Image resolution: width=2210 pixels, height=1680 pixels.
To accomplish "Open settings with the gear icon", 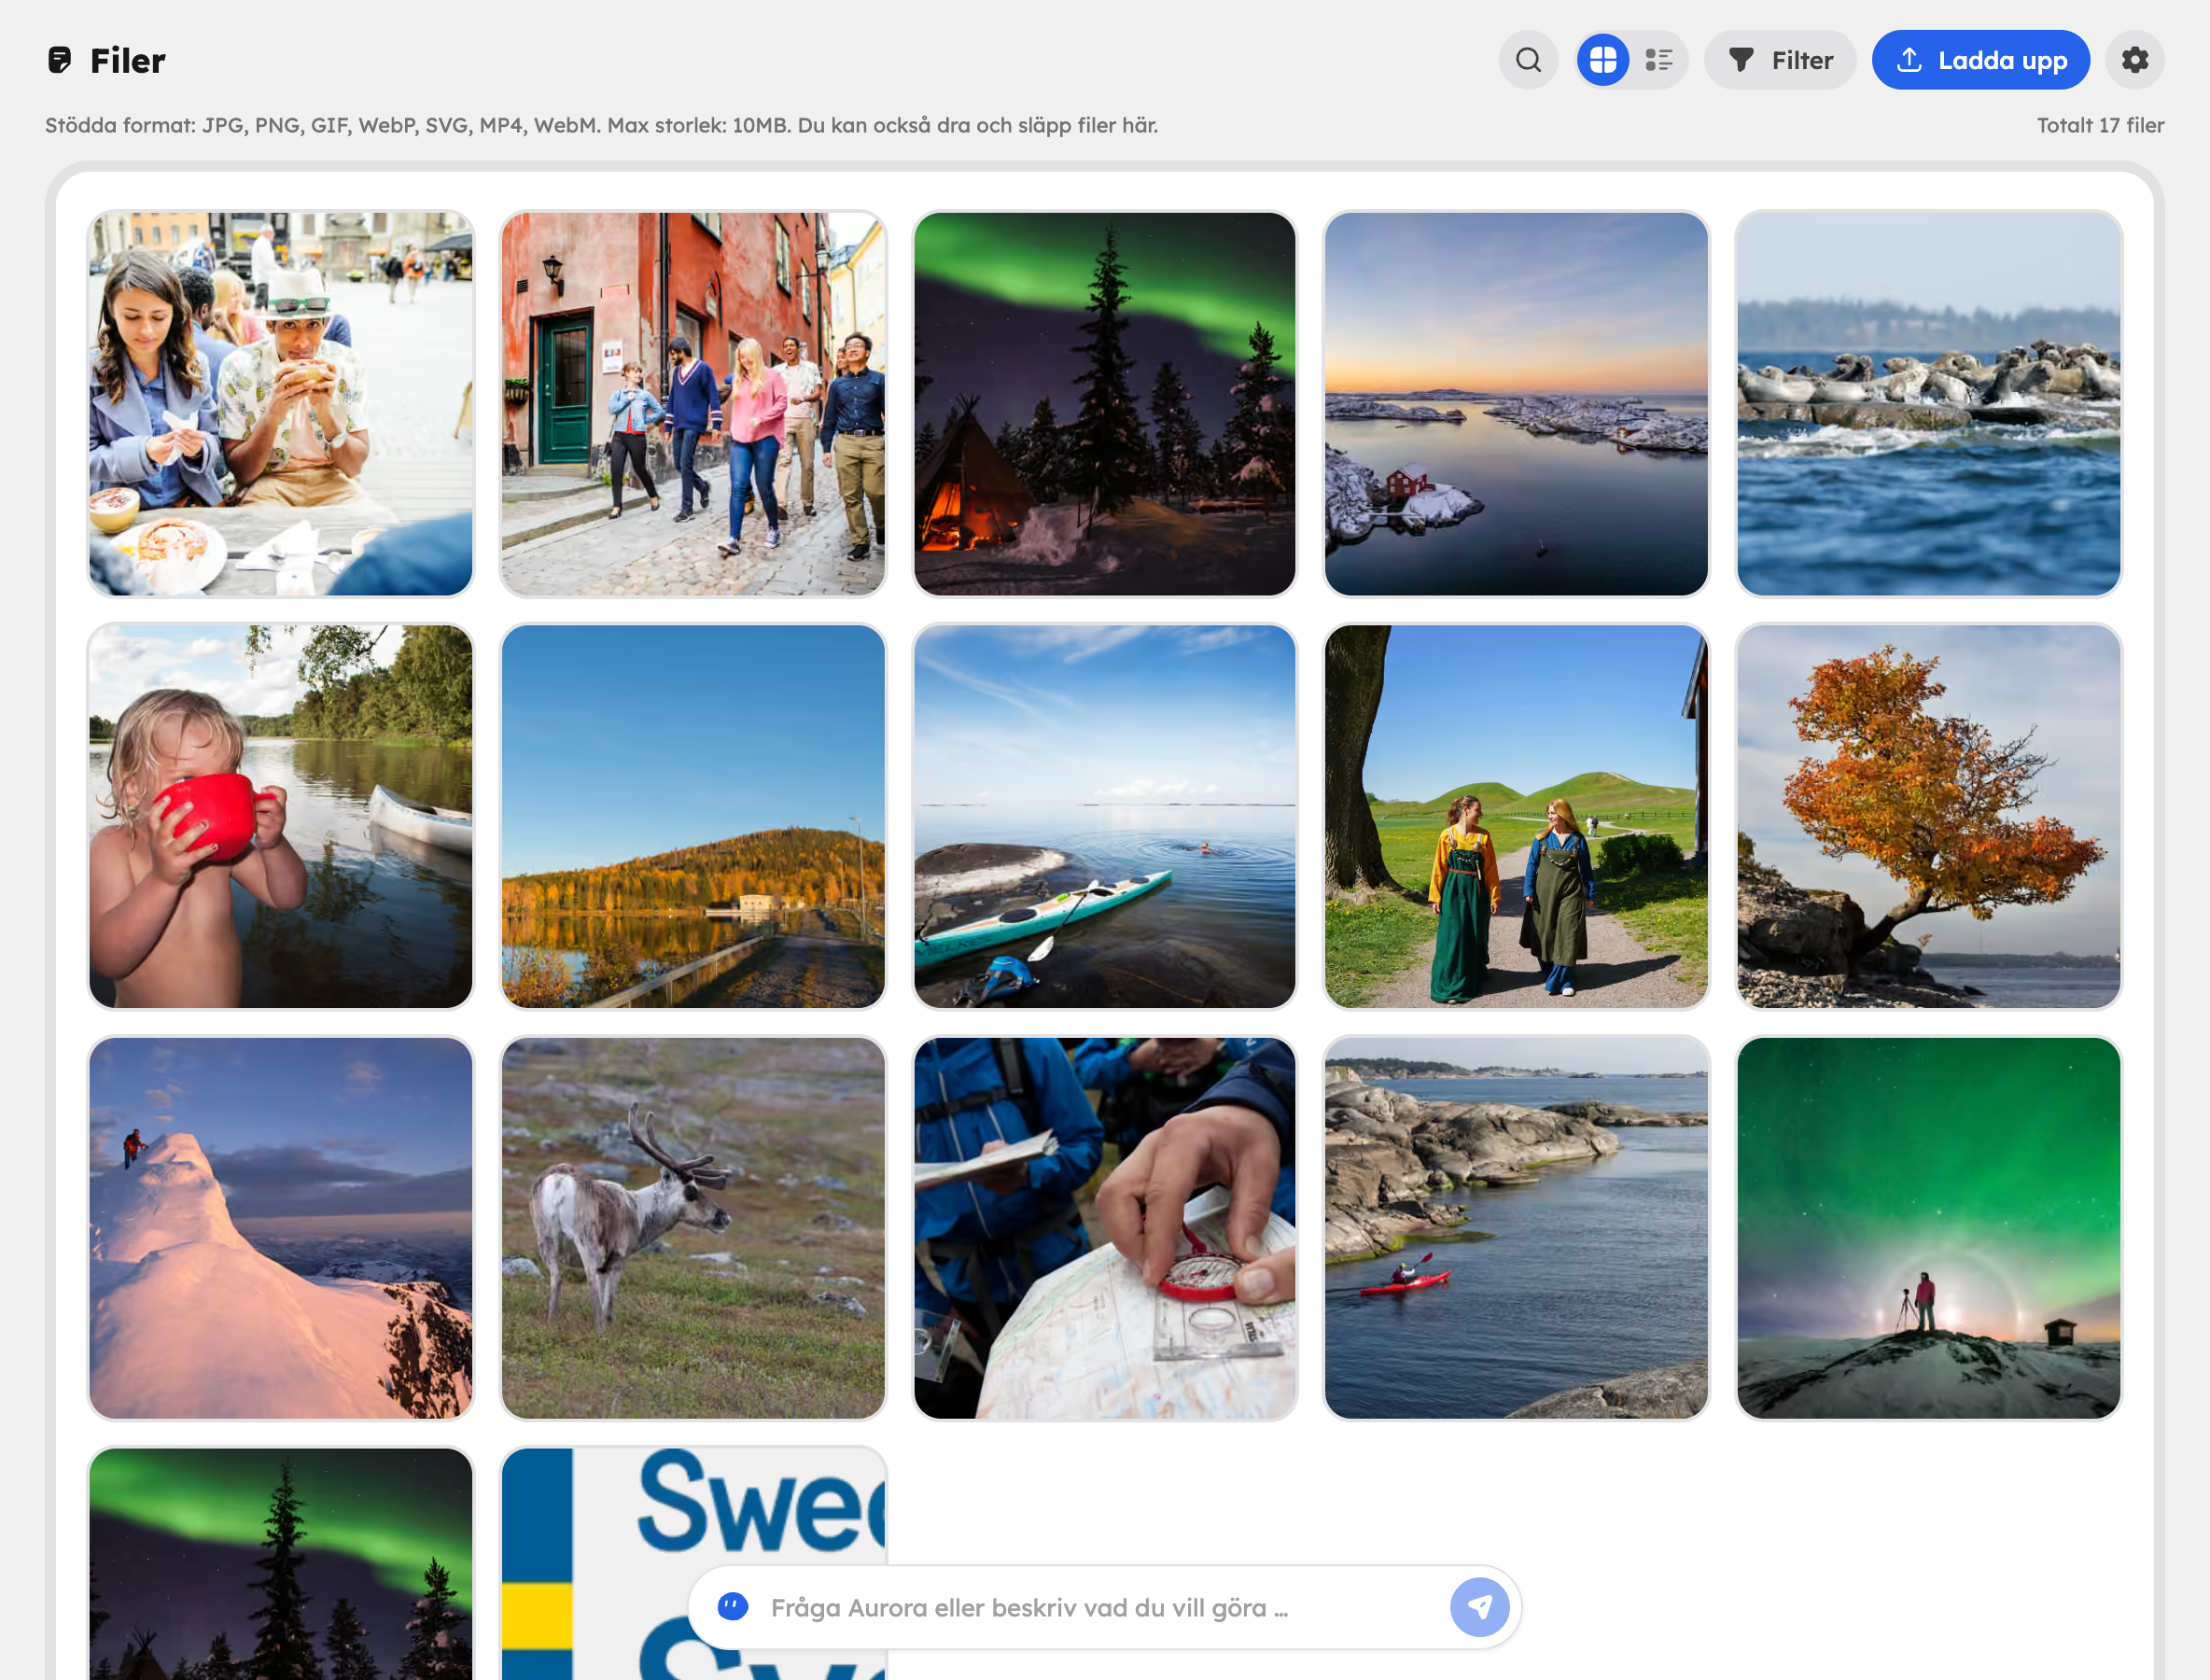I will point(2135,60).
